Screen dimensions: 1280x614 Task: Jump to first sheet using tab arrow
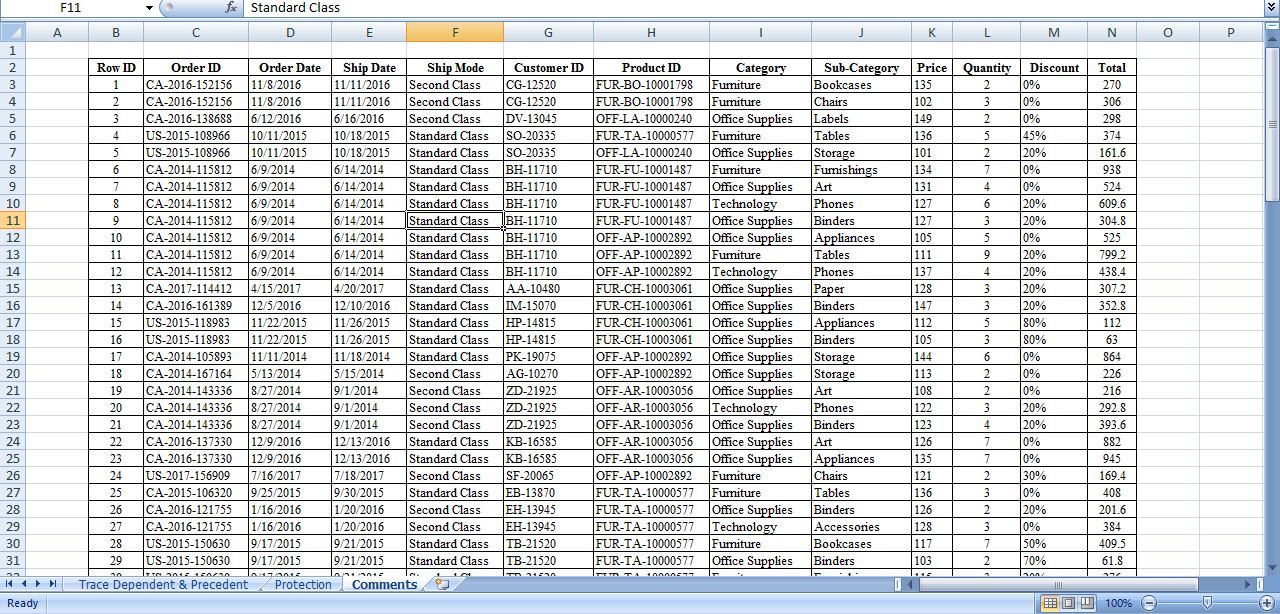tap(10, 584)
